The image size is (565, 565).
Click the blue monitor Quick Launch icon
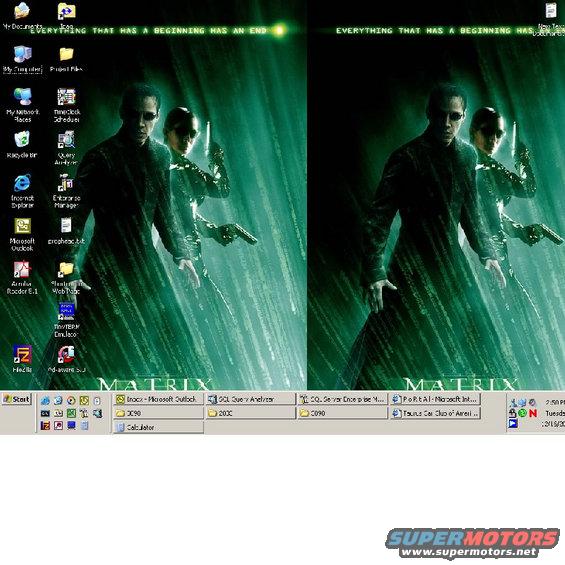point(71,426)
